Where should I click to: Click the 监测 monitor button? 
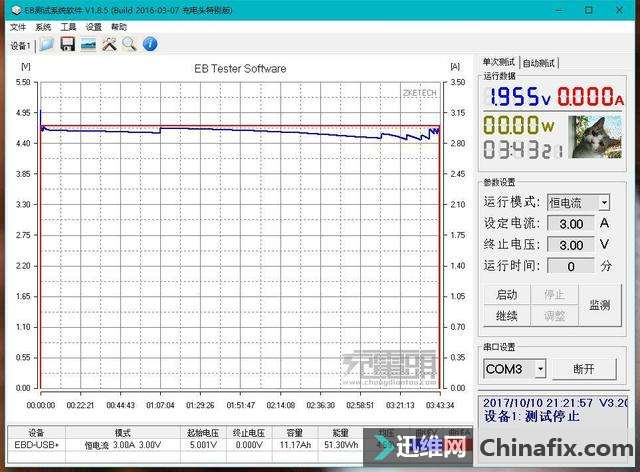(x=600, y=305)
